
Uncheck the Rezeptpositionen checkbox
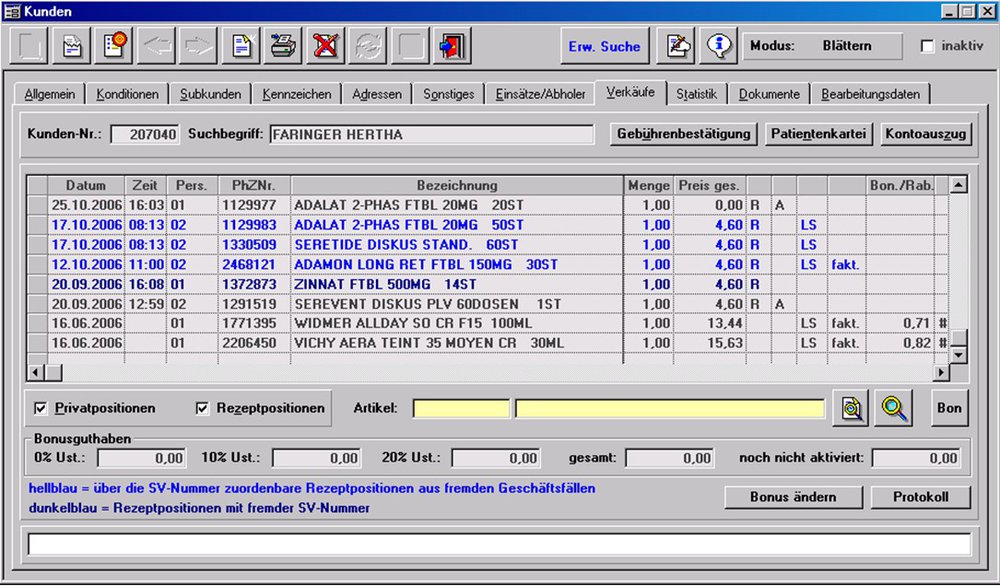pyautogui.click(x=203, y=408)
